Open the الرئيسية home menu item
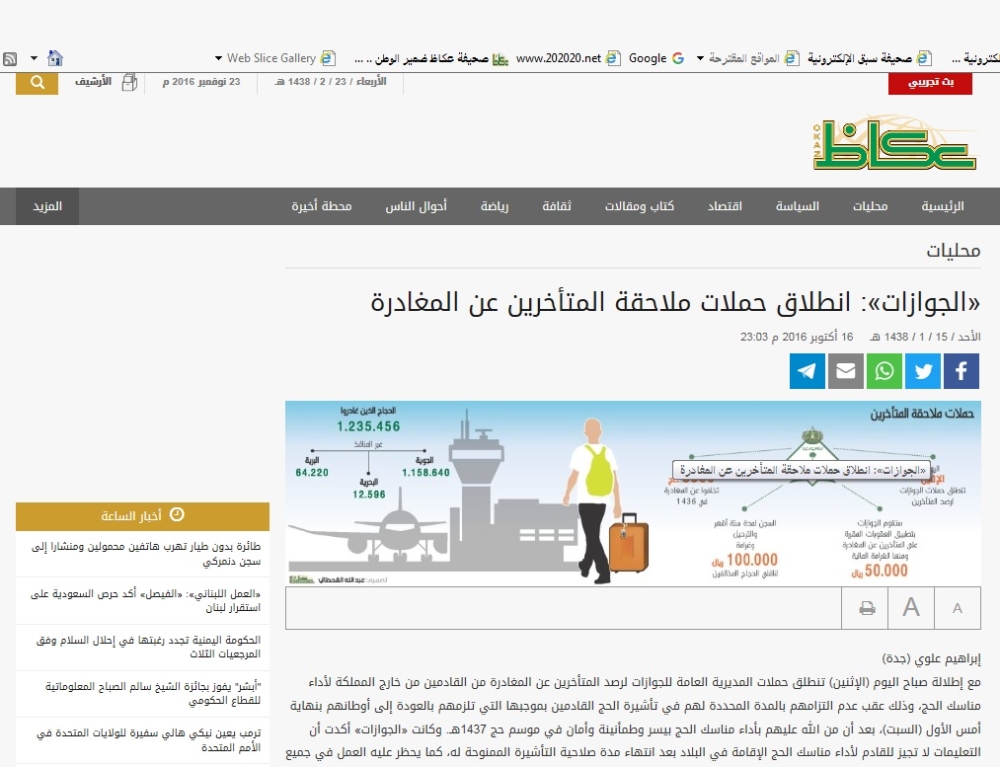 942,206
